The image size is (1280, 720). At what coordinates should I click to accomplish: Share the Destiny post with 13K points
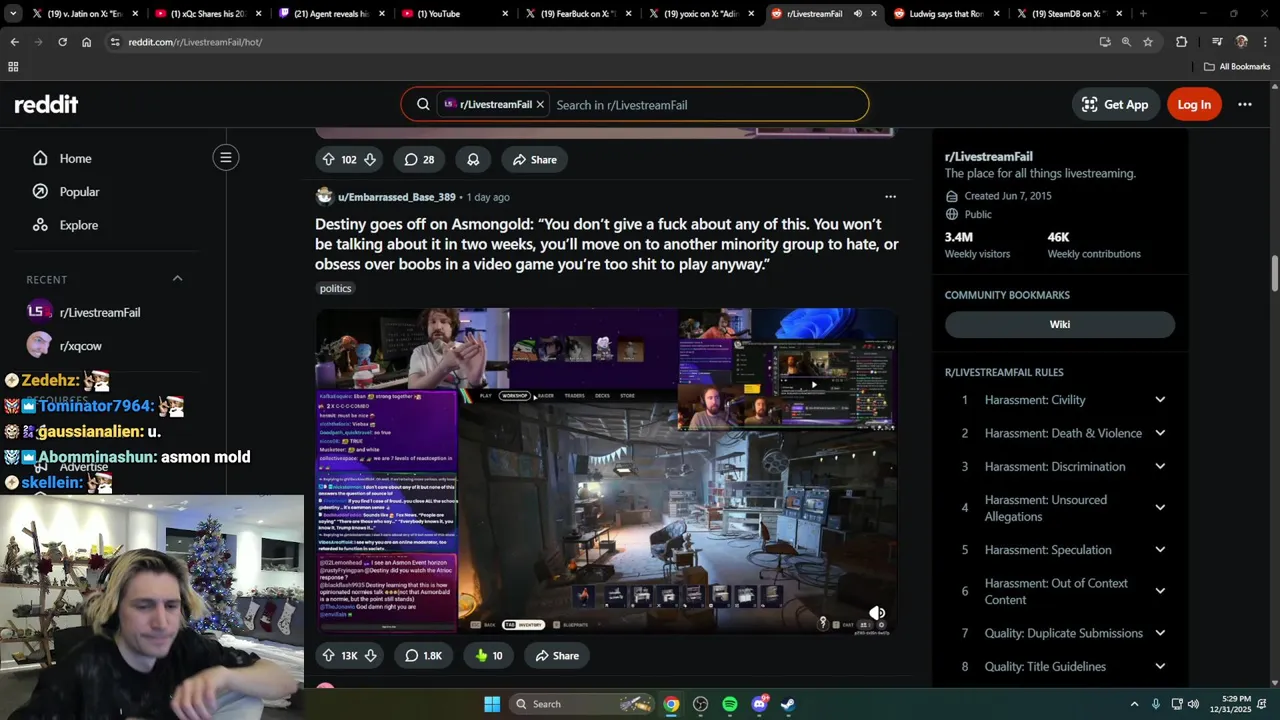556,655
